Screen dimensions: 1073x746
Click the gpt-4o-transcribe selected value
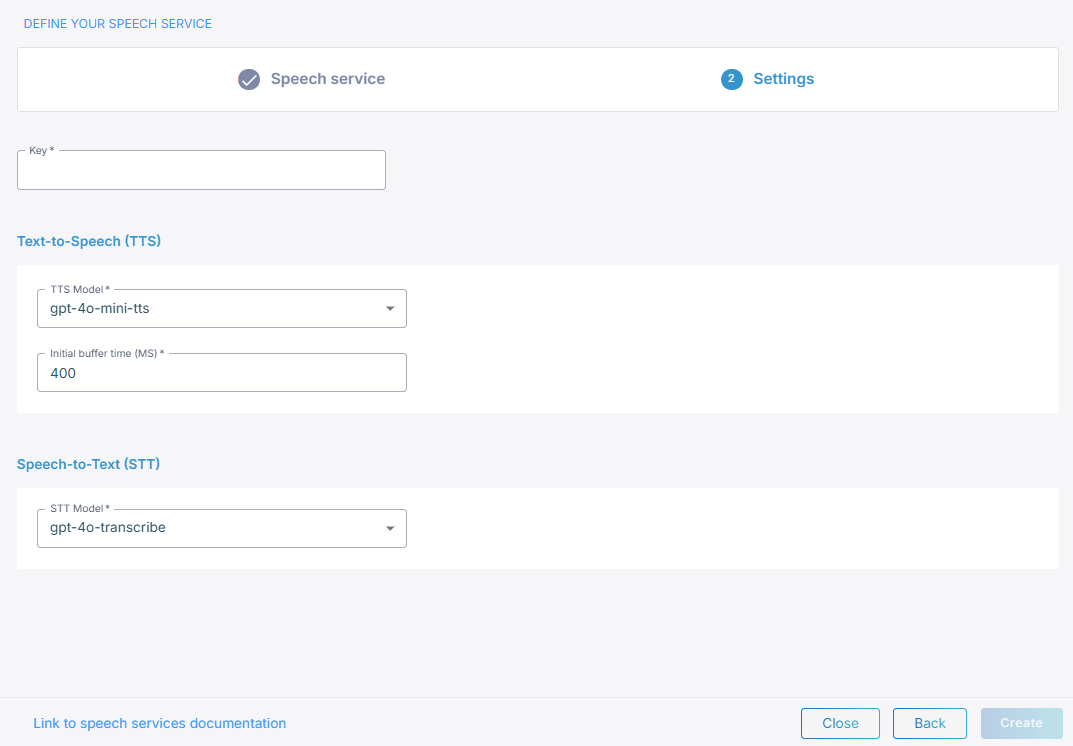coord(108,528)
